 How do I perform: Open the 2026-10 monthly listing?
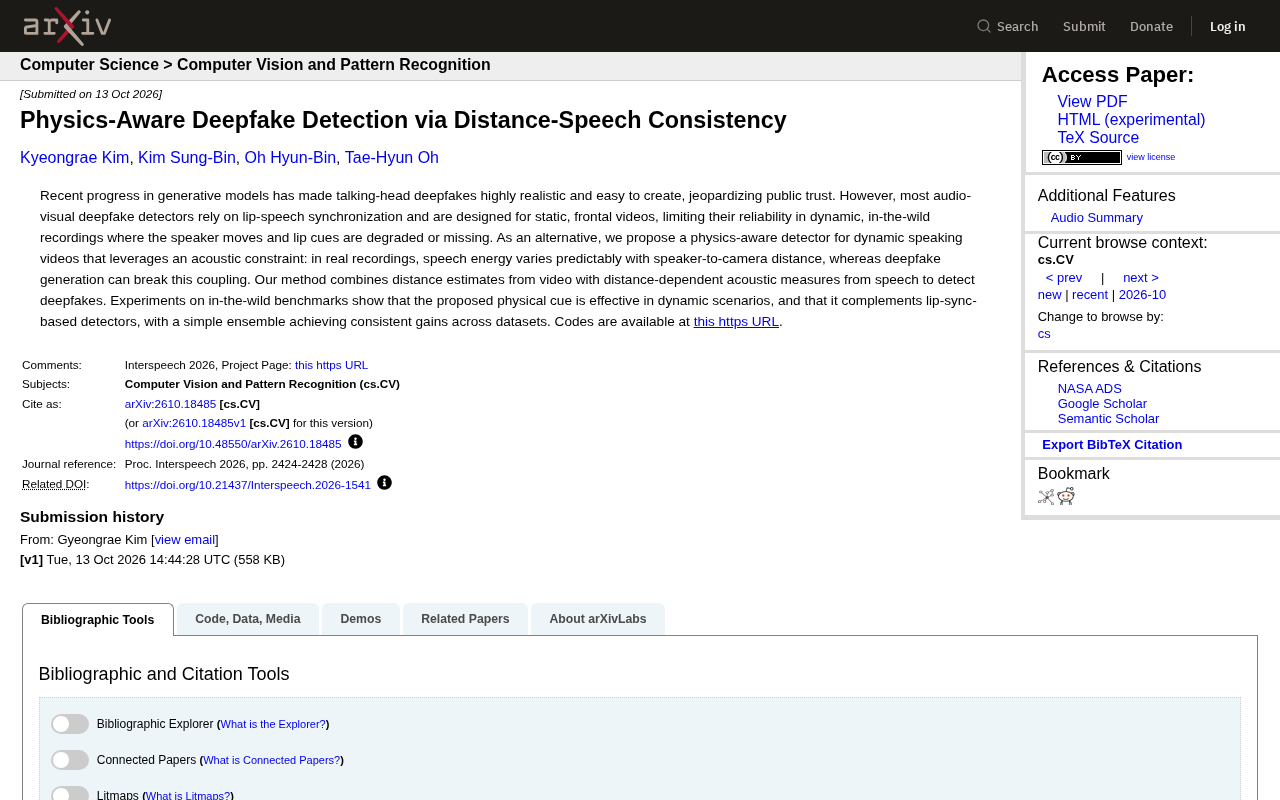click(x=1142, y=295)
